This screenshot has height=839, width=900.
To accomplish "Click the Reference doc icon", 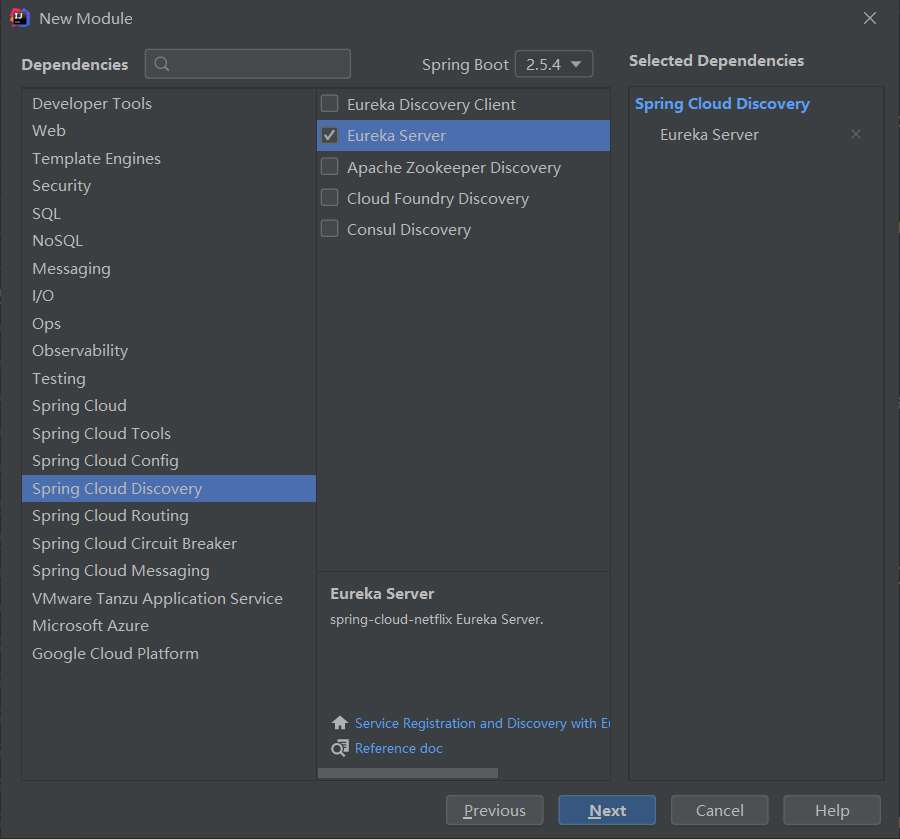I will click(x=340, y=748).
